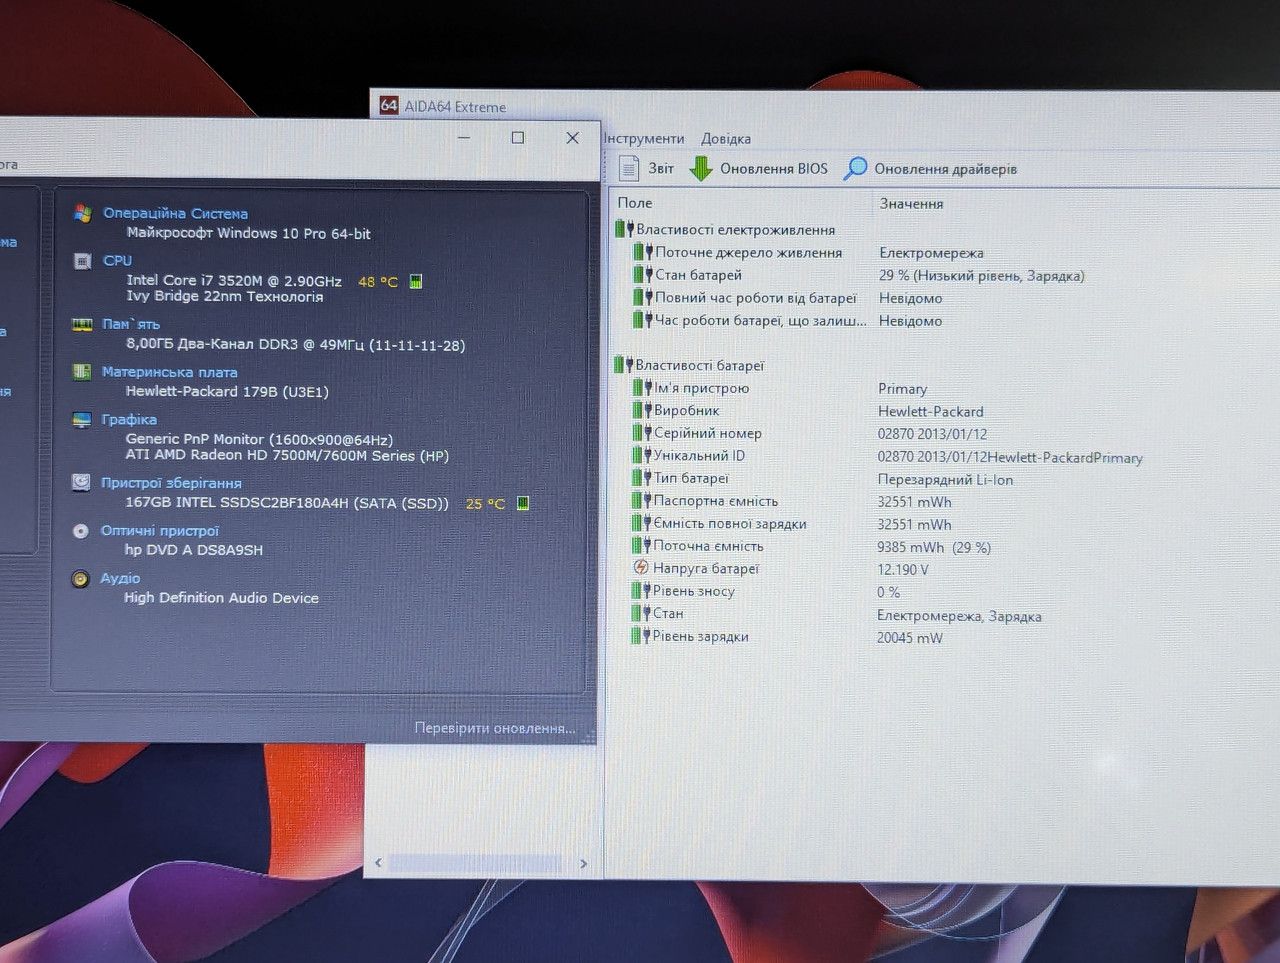The image size is (1280, 963).
Task: Click the Оновлення драйверів magnifier icon
Action: click(855, 168)
